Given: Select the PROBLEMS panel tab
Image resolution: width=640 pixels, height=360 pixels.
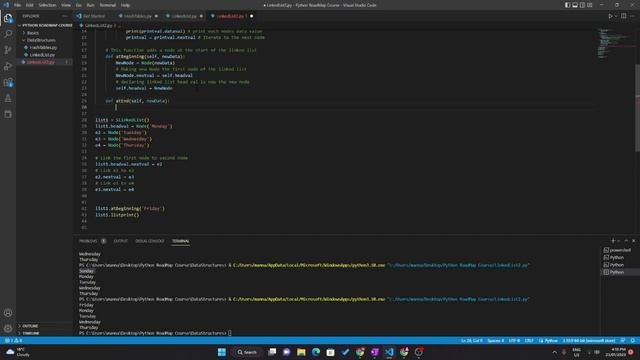Looking at the screenshot, I should click(88, 241).
